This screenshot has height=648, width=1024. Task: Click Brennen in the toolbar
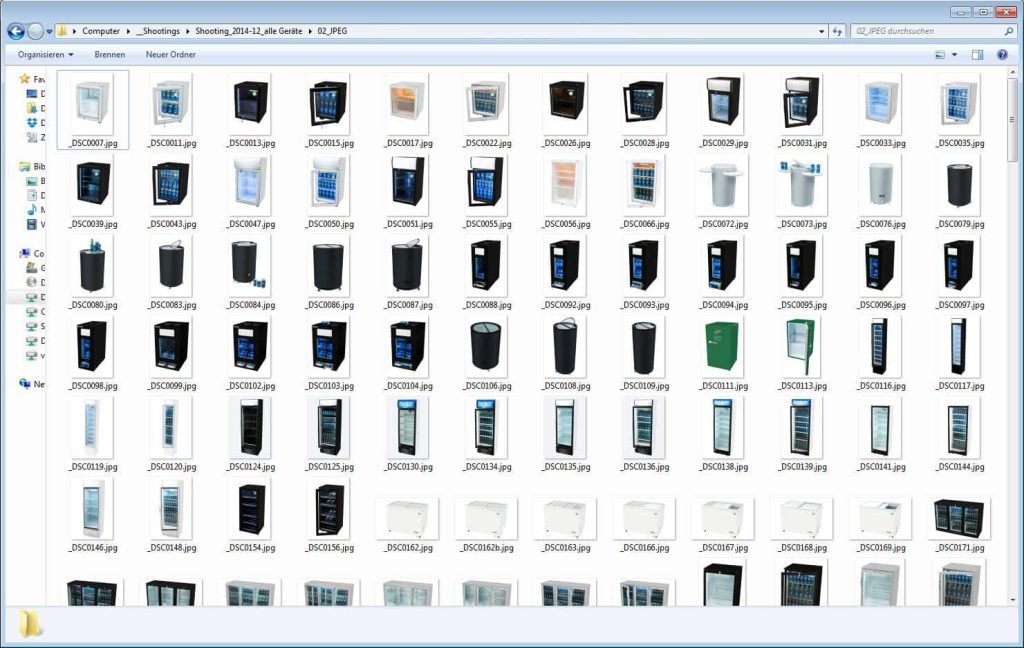[x=110, y=55]
